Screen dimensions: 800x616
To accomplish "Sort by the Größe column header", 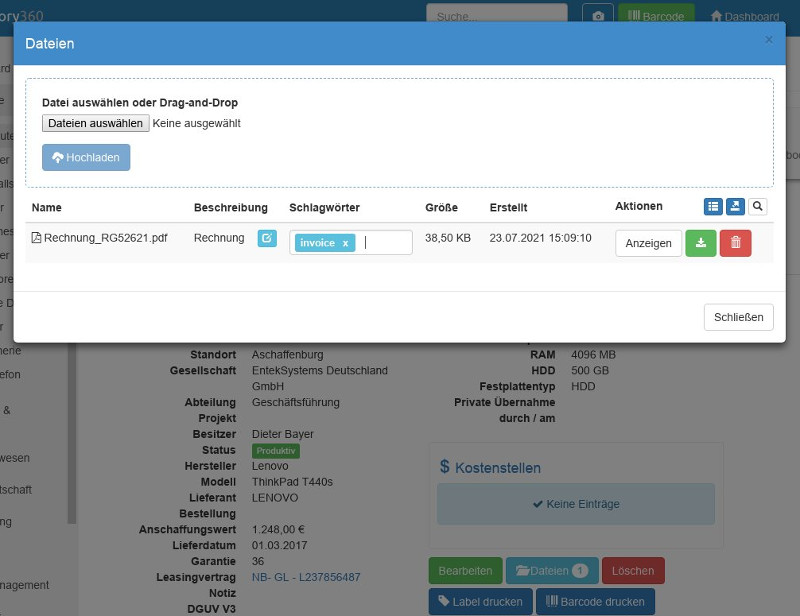I will click(x=441, y=207).
